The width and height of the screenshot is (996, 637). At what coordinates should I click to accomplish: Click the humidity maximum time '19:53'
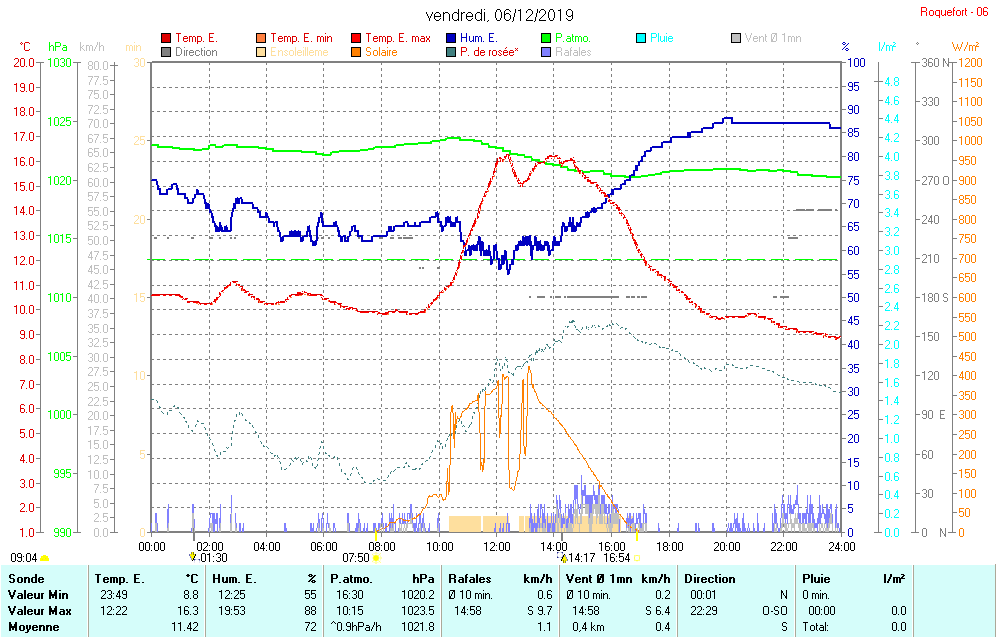pyautogui.click(x=231, y=611)
